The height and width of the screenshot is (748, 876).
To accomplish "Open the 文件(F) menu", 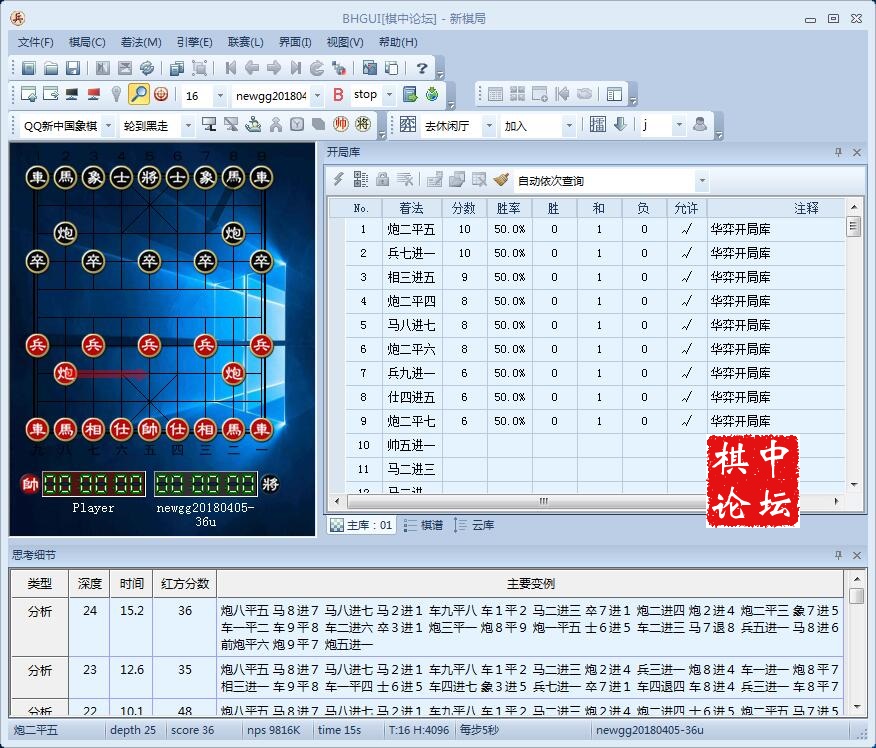I will tap(35, 42).
